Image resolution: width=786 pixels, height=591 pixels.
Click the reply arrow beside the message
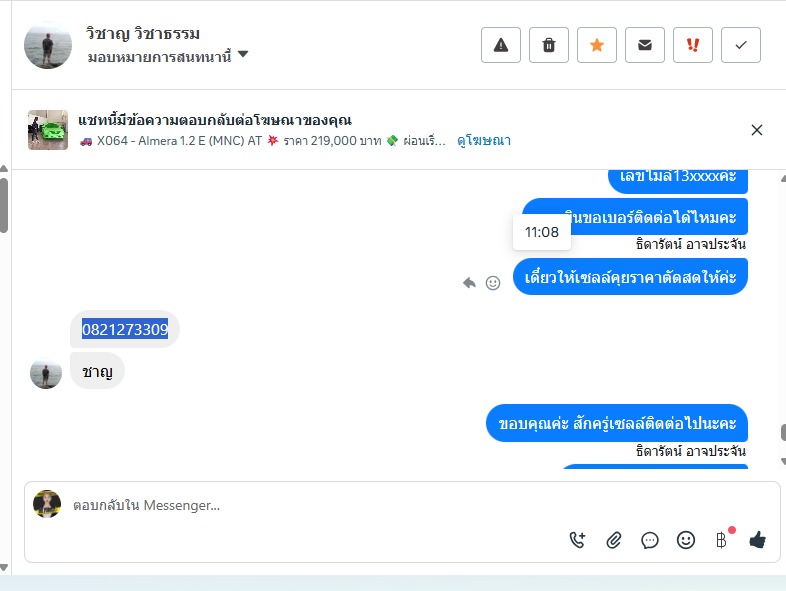point(469,283)
